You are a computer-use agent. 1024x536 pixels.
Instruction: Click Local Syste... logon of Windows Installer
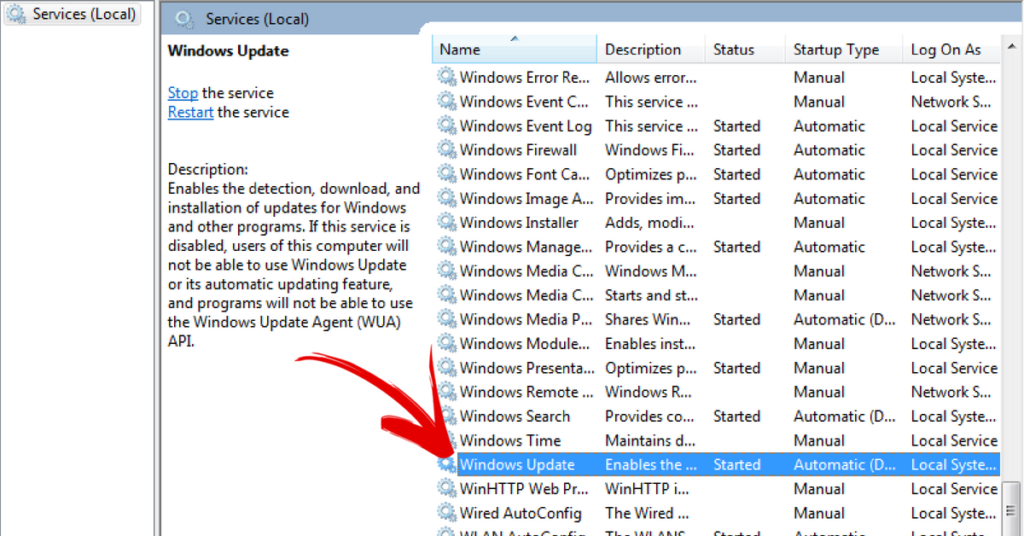point(953,223)
